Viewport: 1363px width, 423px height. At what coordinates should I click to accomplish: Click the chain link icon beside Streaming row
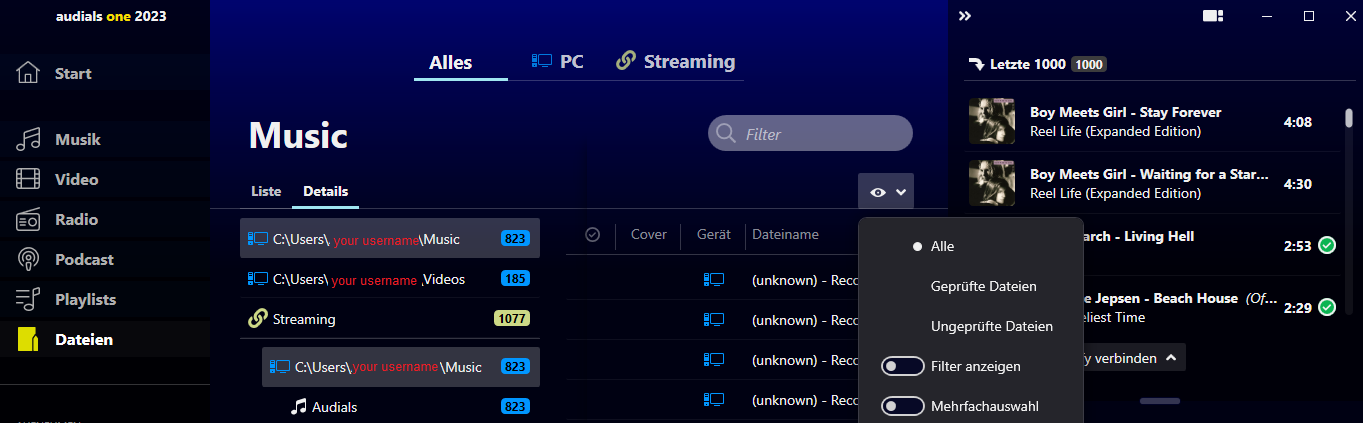tap(257, 319)
